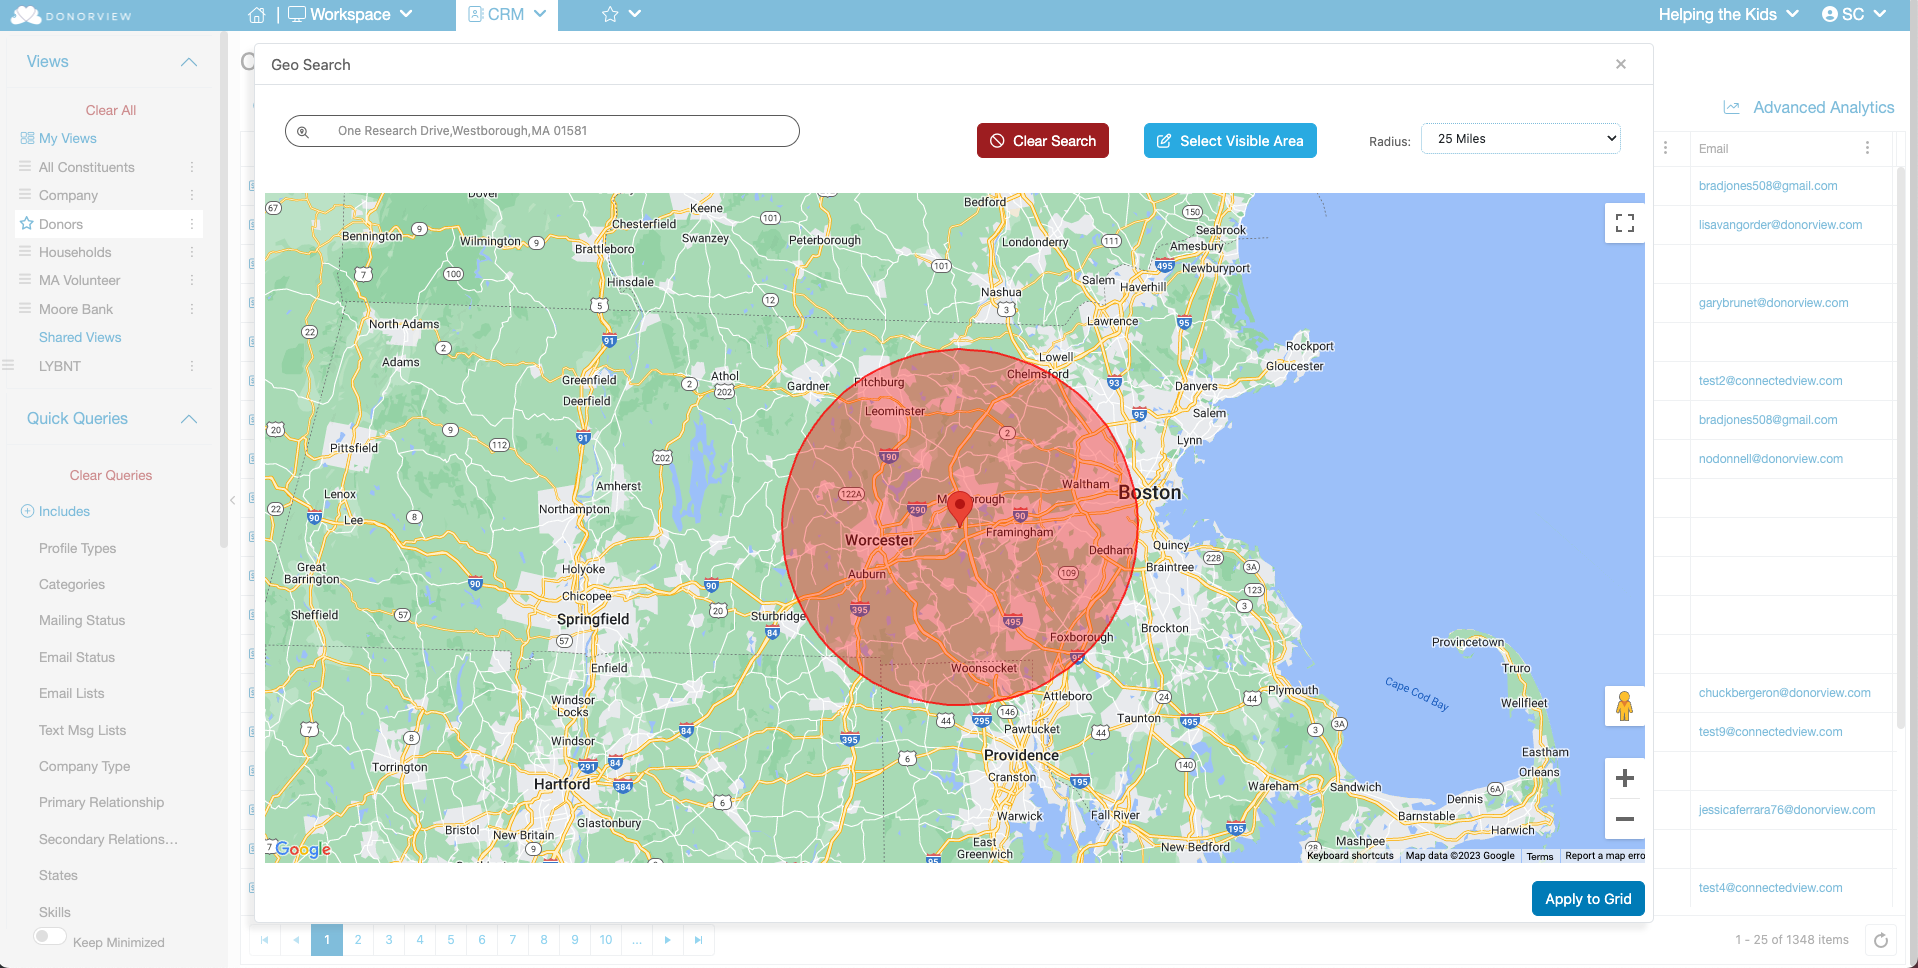Viewport: 1918px width, 968px height.
Task: Open options menu for Households view
Action: pyautogui.click(x=192, y=252)
